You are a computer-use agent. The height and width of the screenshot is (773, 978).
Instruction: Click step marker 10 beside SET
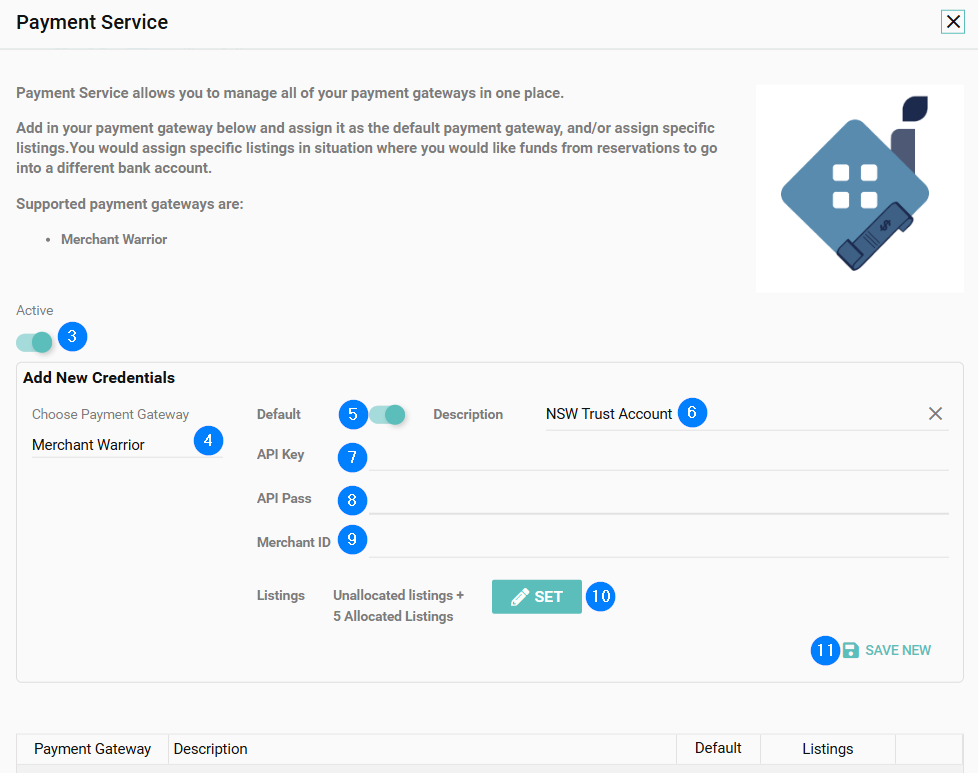coord(600,596)
